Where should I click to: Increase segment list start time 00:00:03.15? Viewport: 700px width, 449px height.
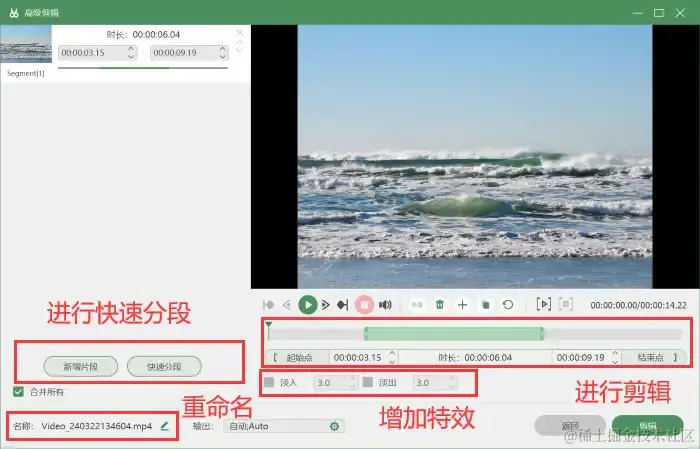(x=131, y=49)
